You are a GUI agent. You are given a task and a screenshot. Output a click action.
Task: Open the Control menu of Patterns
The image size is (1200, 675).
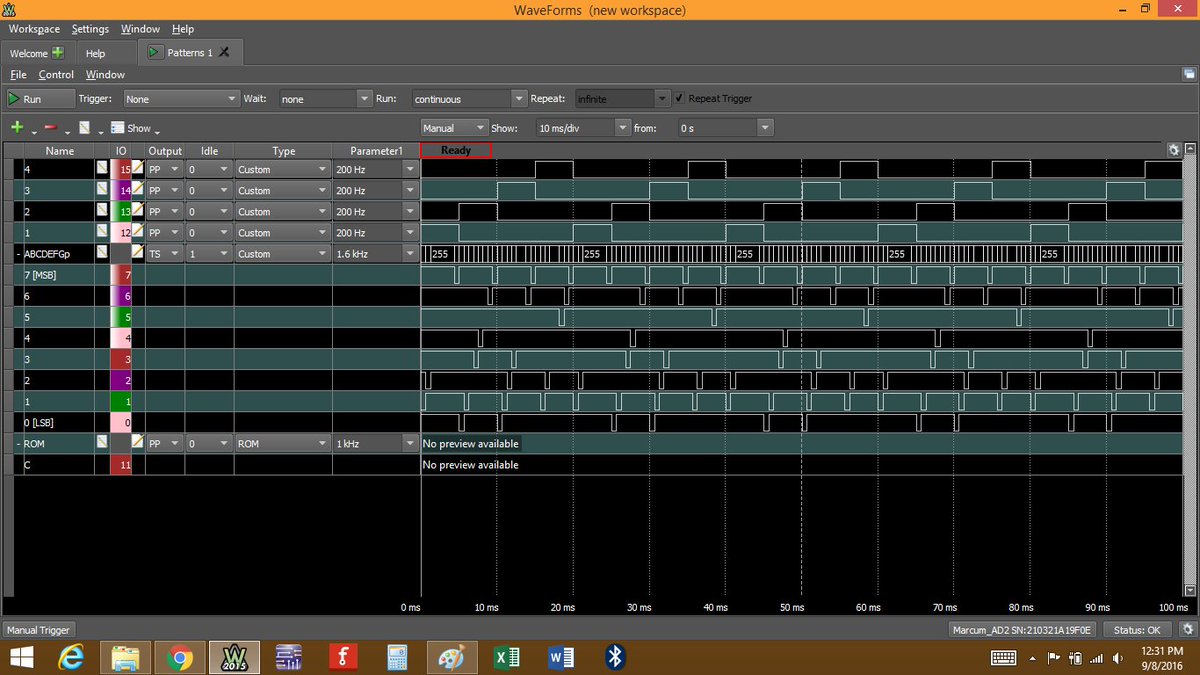coord(56,74)
